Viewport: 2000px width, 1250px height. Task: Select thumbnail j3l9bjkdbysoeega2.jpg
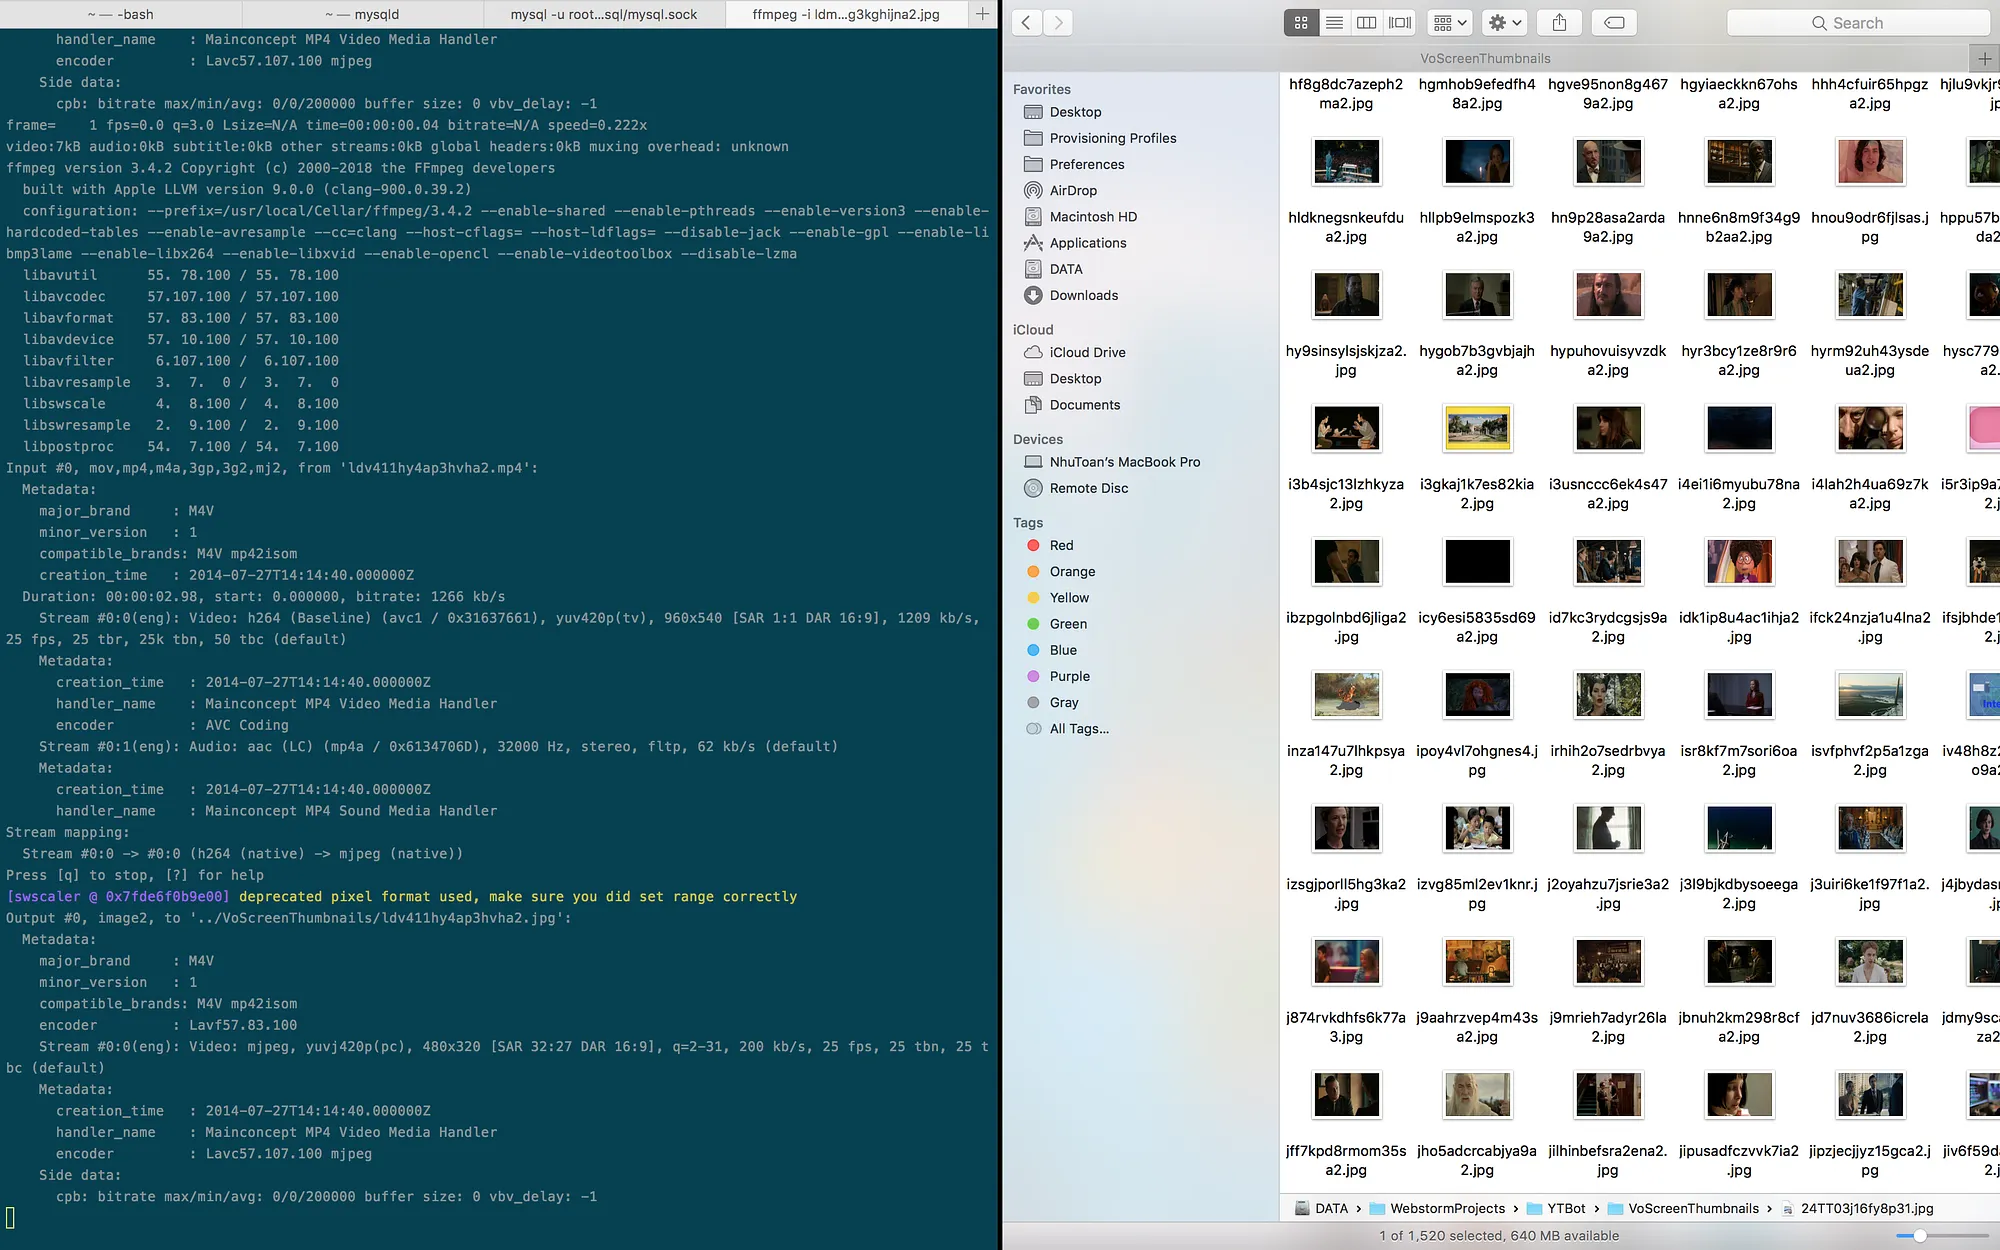coord(1739,828)
